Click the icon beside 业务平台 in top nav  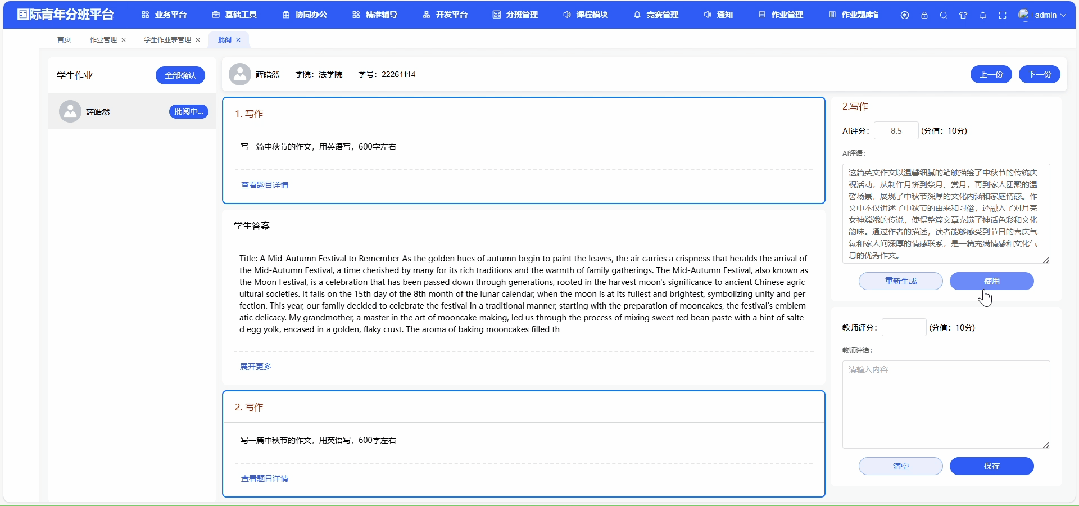(x=145, y=15)
